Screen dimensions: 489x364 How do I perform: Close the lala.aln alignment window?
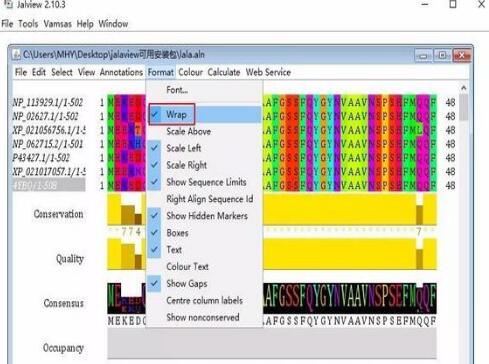[462, 56]
